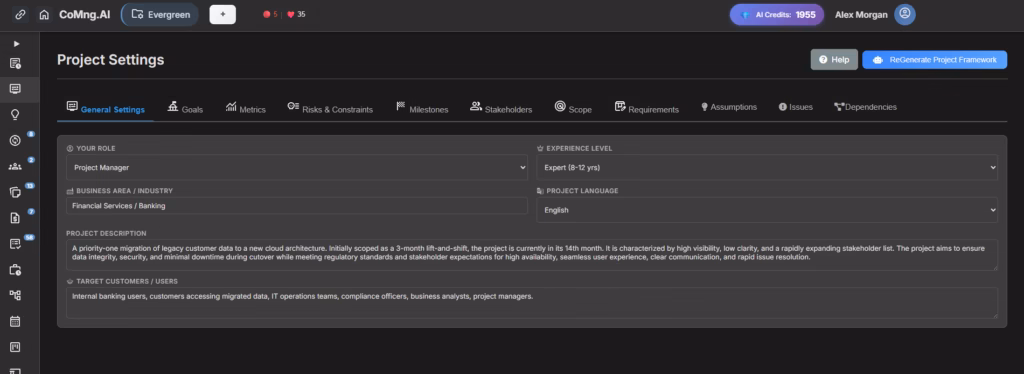Image resolution: width=1024 pixels, height=374 pixels.
Task: Click the Project Settings page heading
Action: [x=110, y=60]
